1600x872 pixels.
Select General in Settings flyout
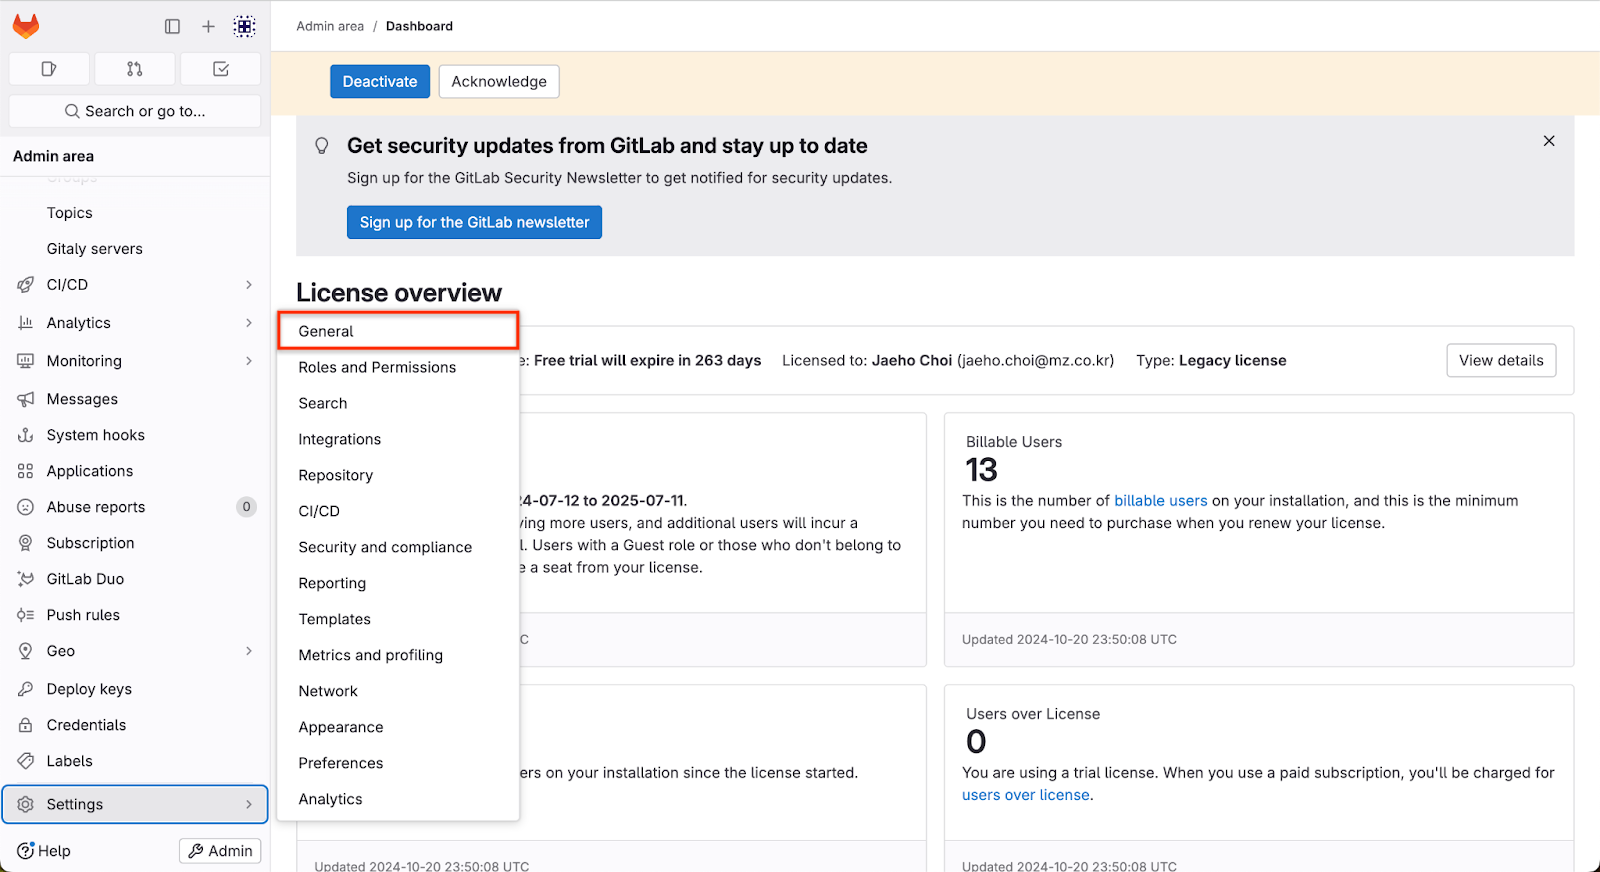pos(398,331)
